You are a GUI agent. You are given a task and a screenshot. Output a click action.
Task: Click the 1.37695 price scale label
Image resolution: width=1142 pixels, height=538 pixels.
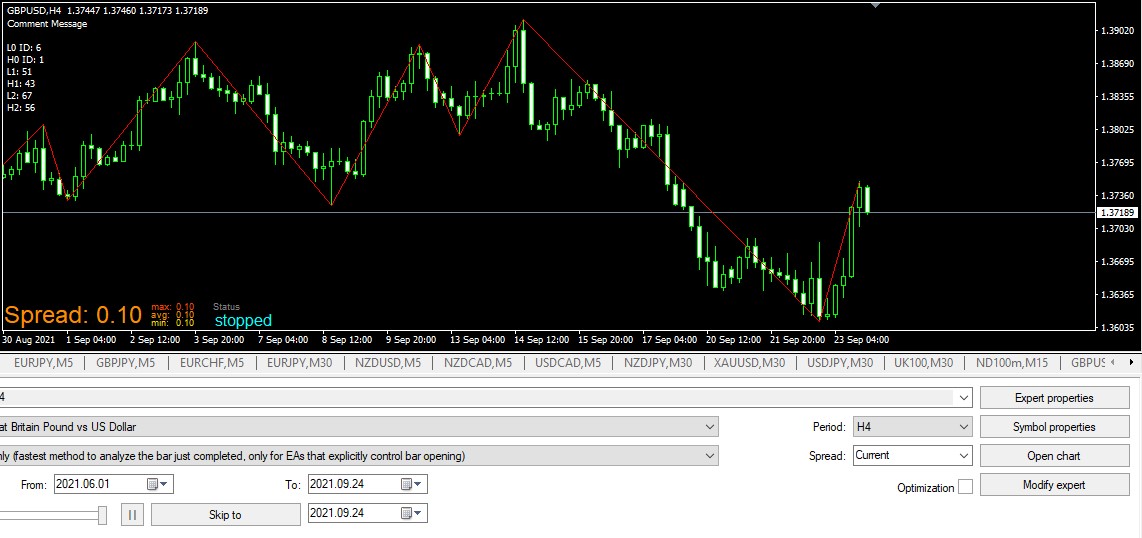point(1119,162)
